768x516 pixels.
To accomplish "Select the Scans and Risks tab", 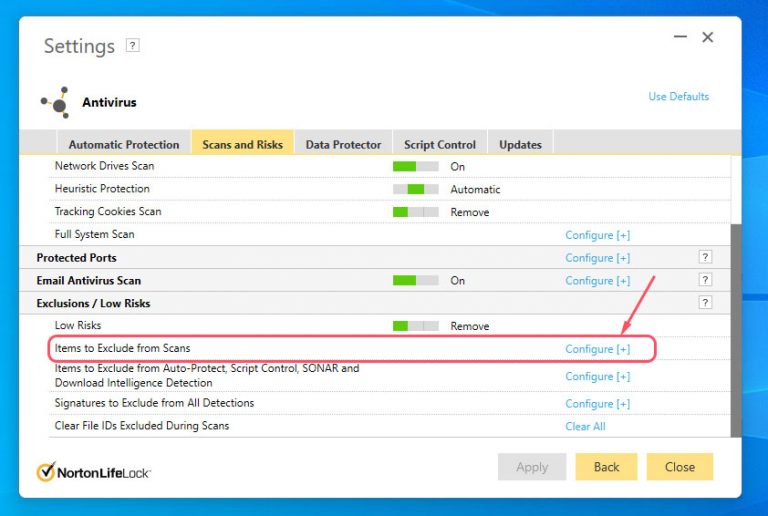I will (242, 144).
